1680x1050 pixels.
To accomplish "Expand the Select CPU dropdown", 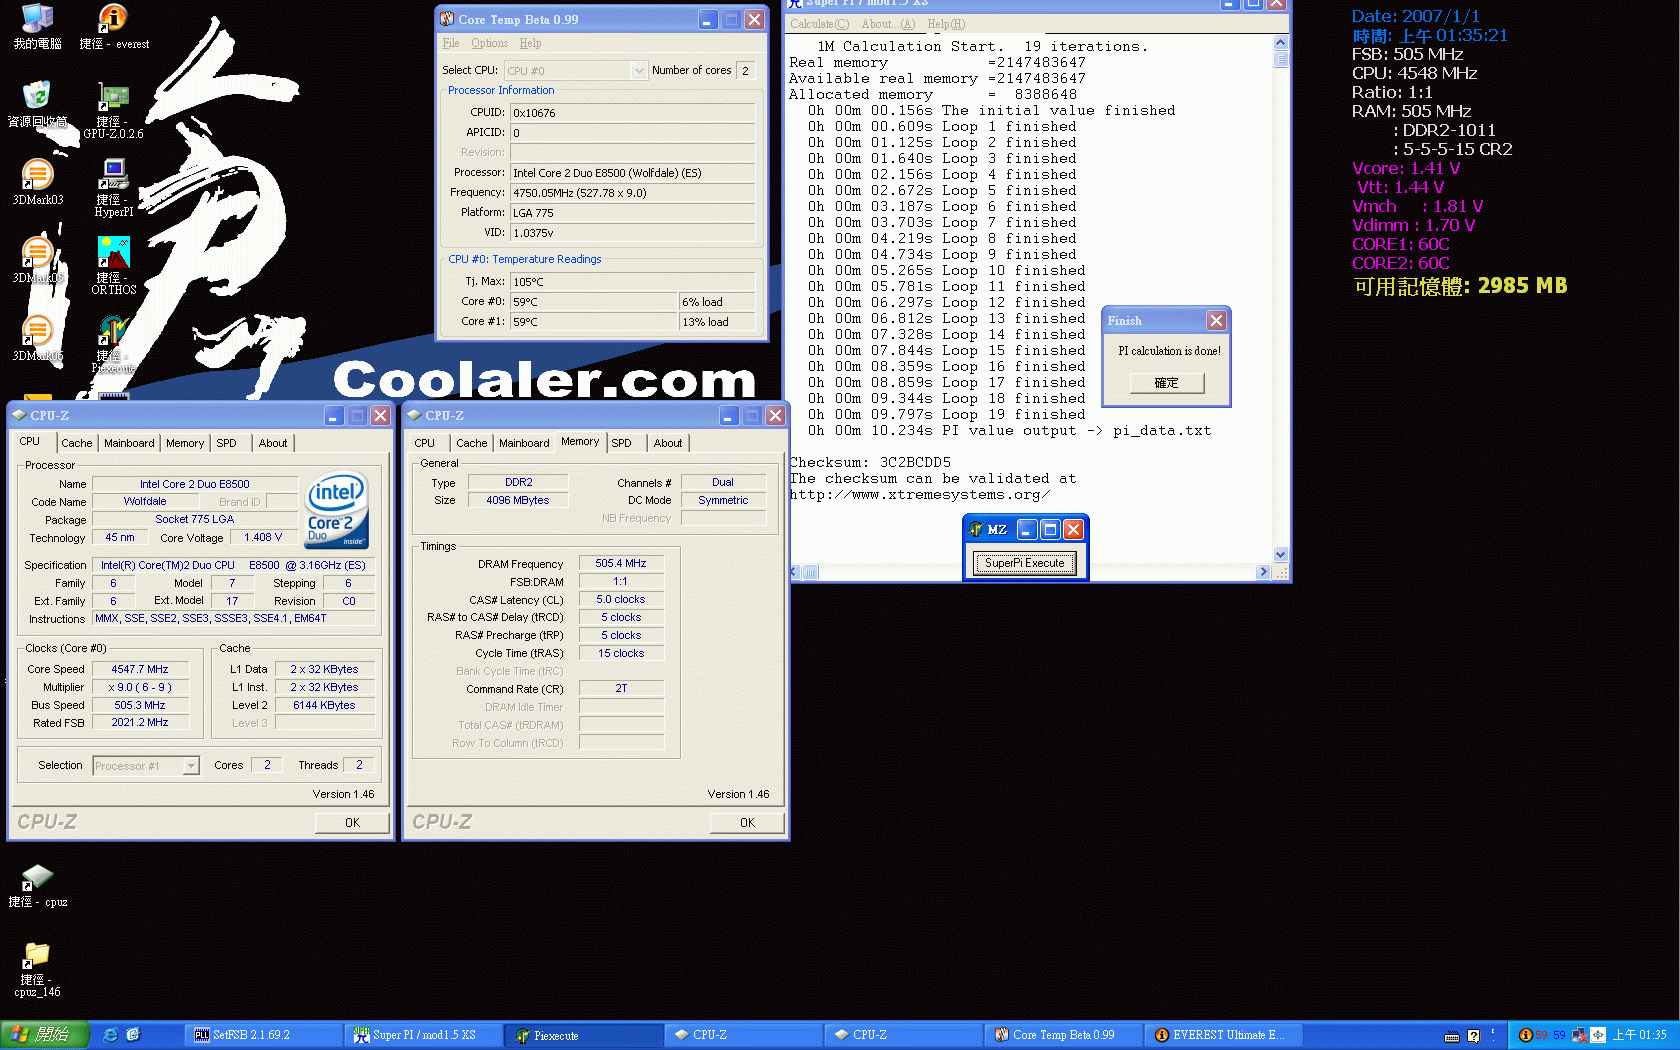I will click(x=639, y=70).
